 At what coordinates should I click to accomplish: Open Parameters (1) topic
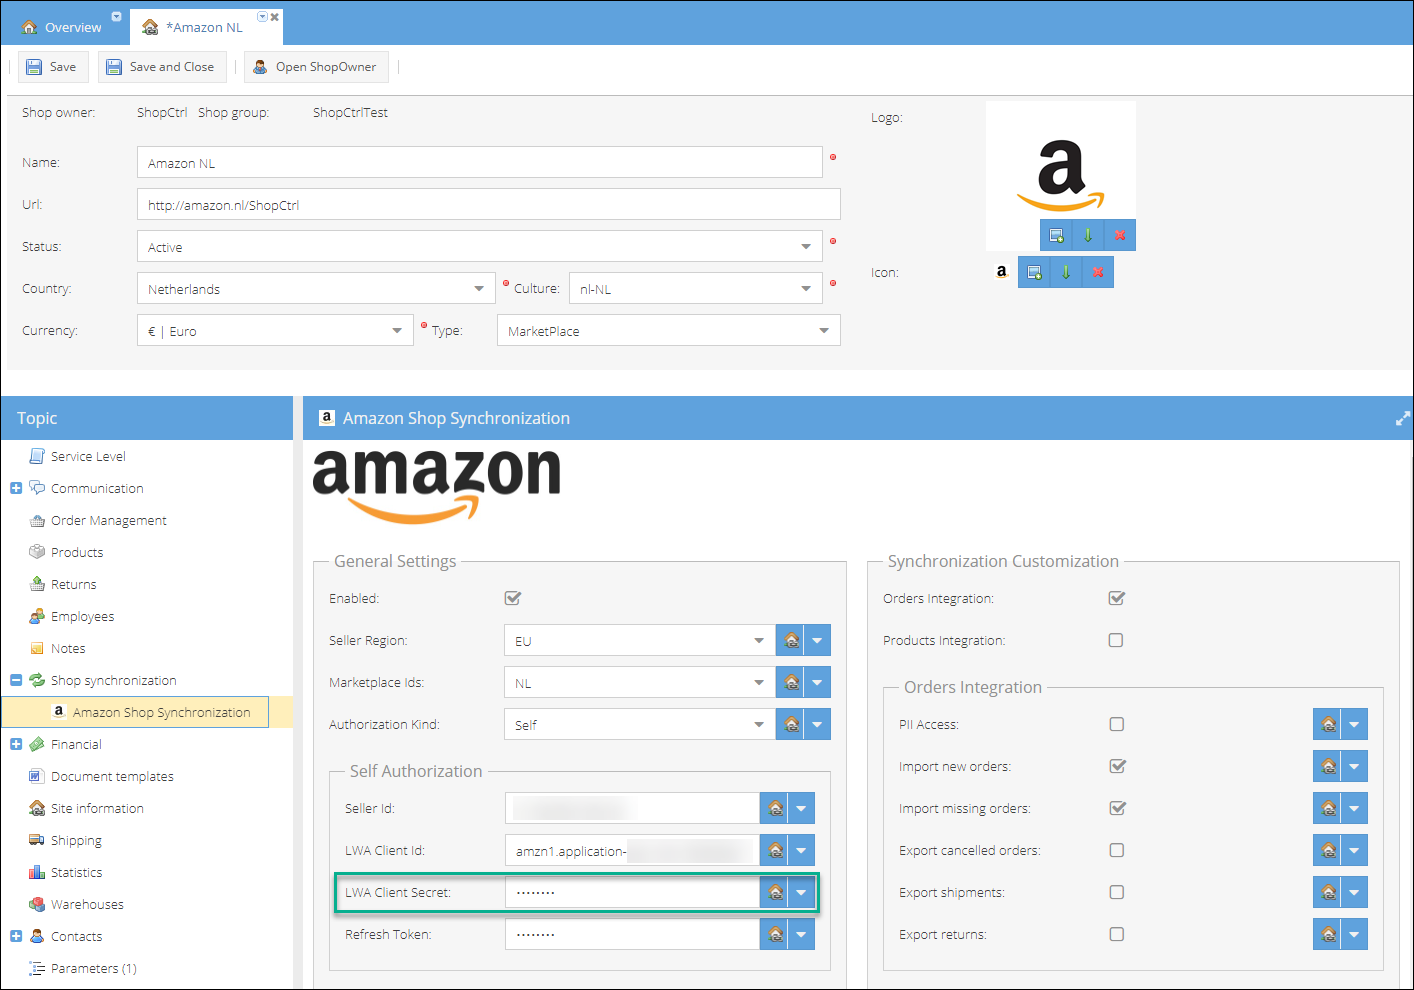pyautogui.click(x=93, y=968)
